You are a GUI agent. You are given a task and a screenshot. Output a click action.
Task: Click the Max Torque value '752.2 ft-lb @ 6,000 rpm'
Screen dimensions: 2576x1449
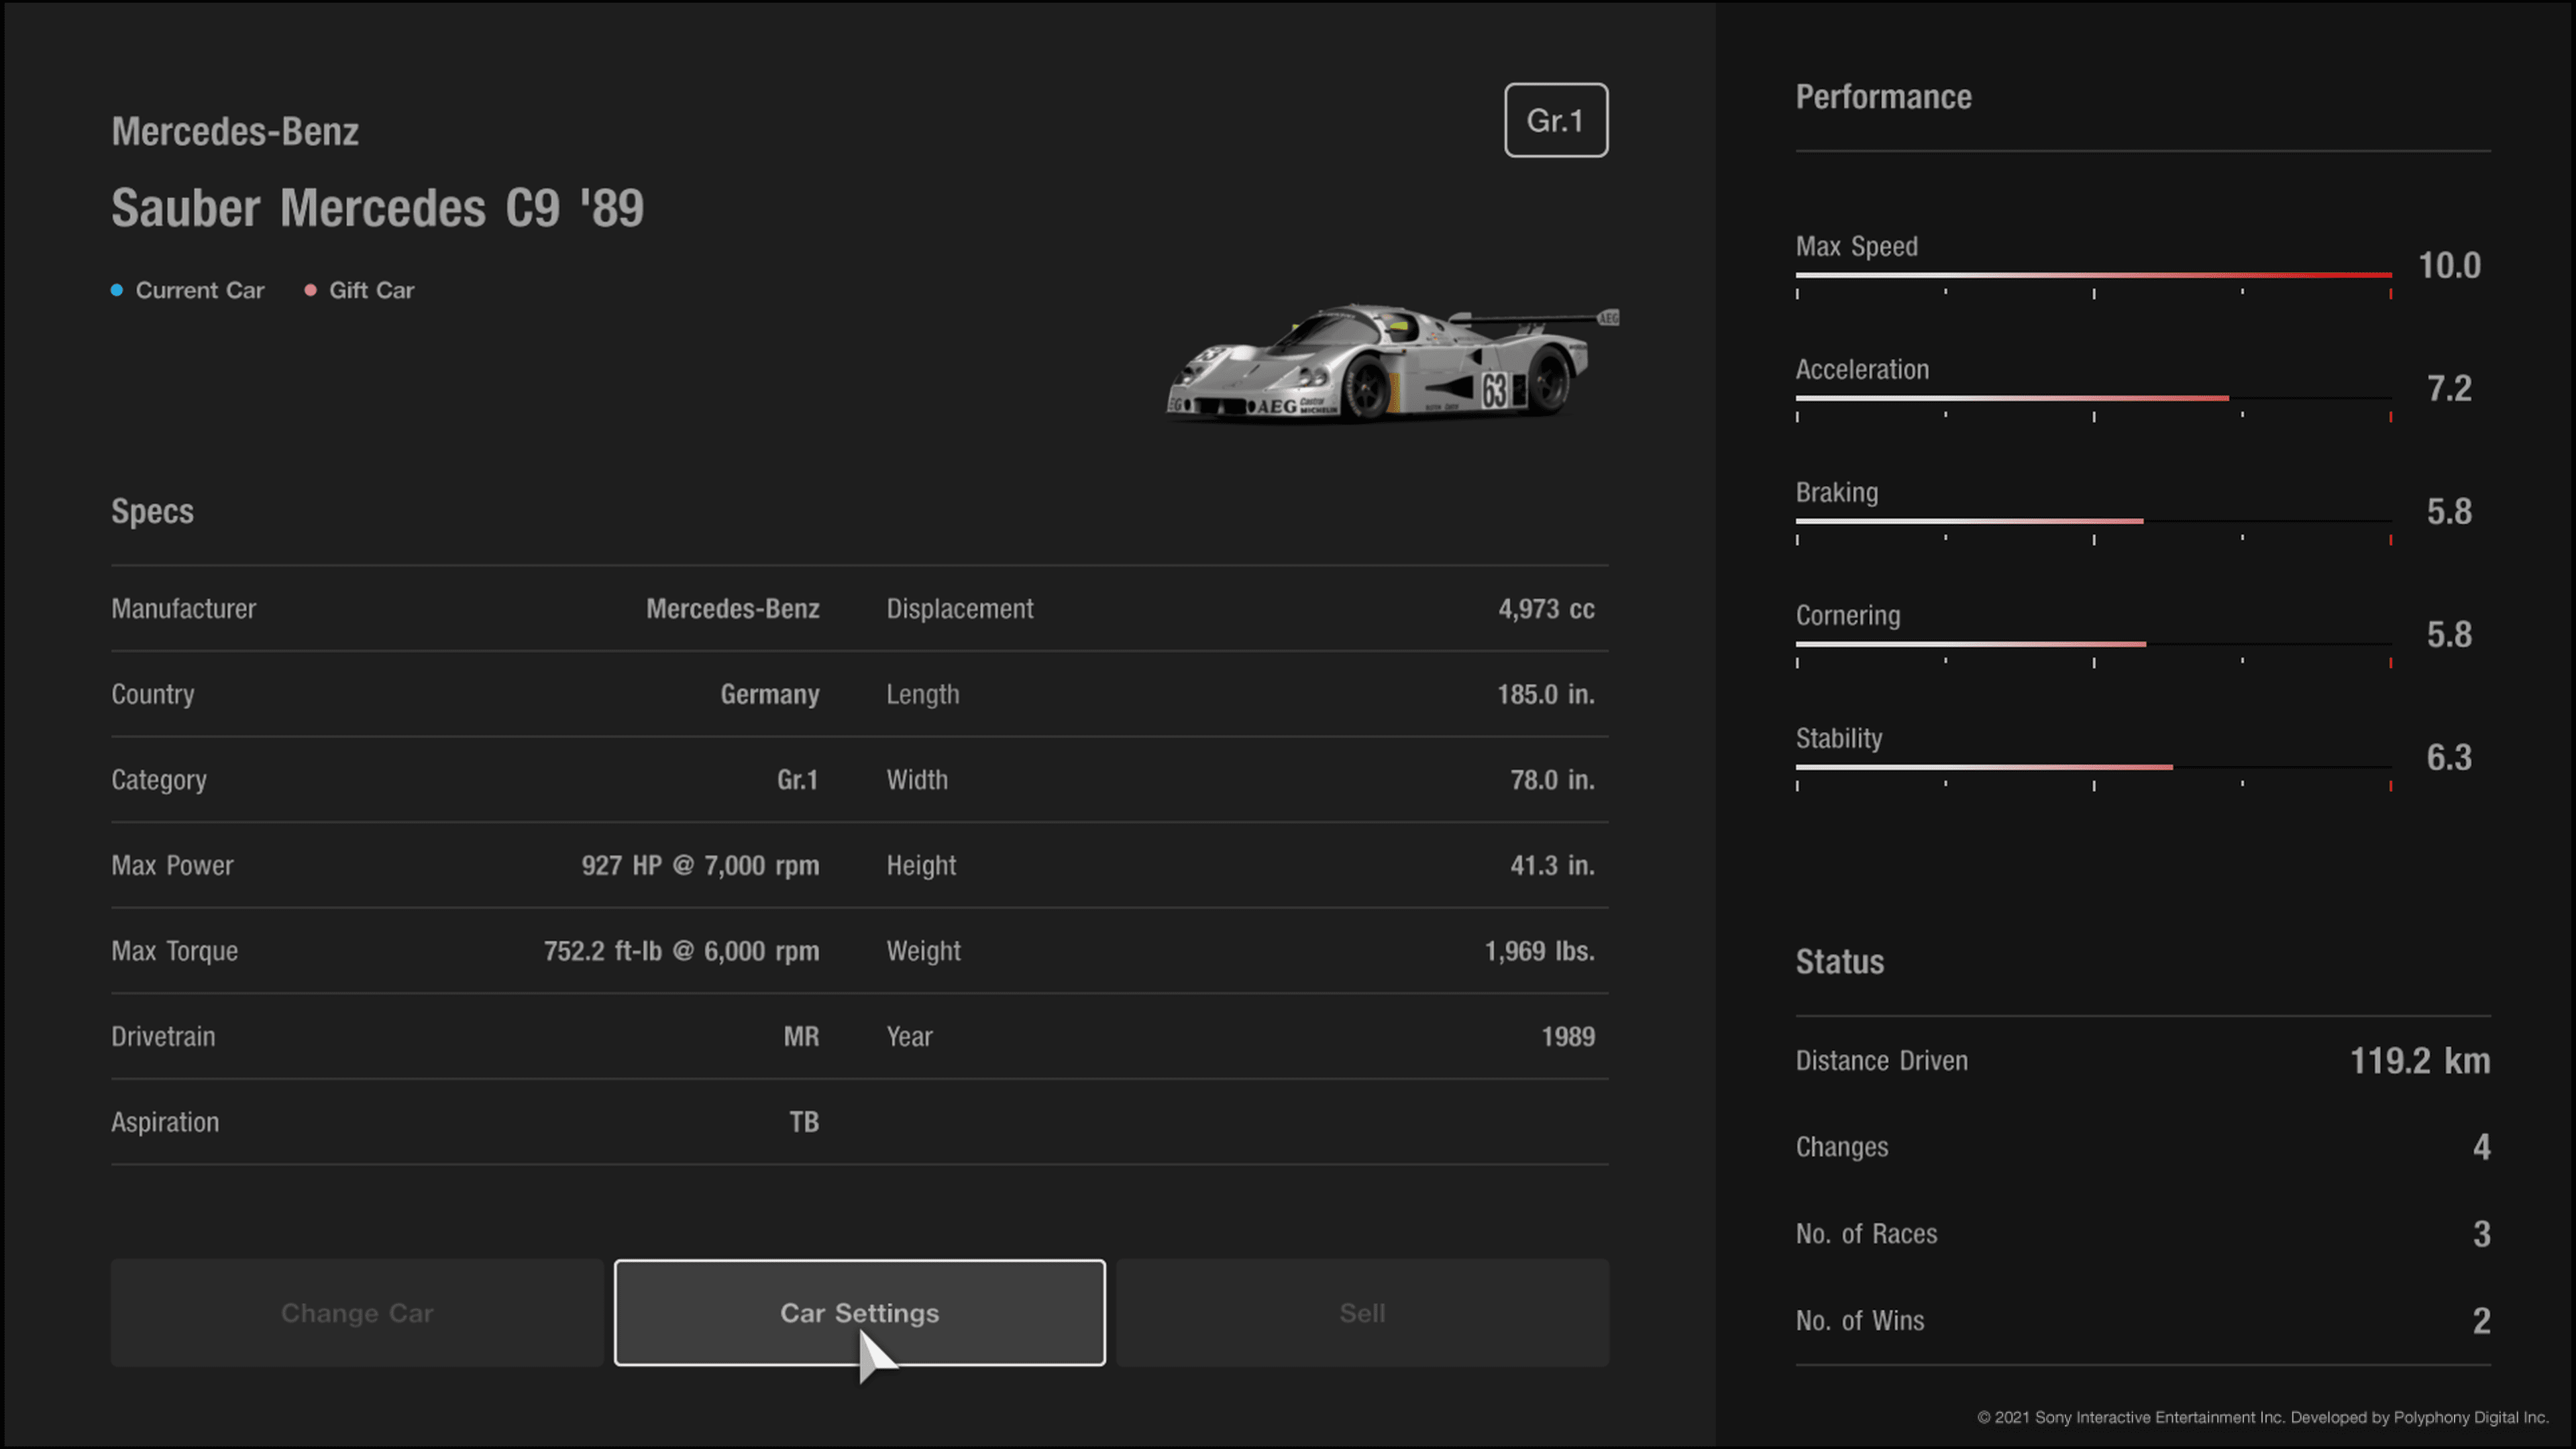click(x=681, y=951)
